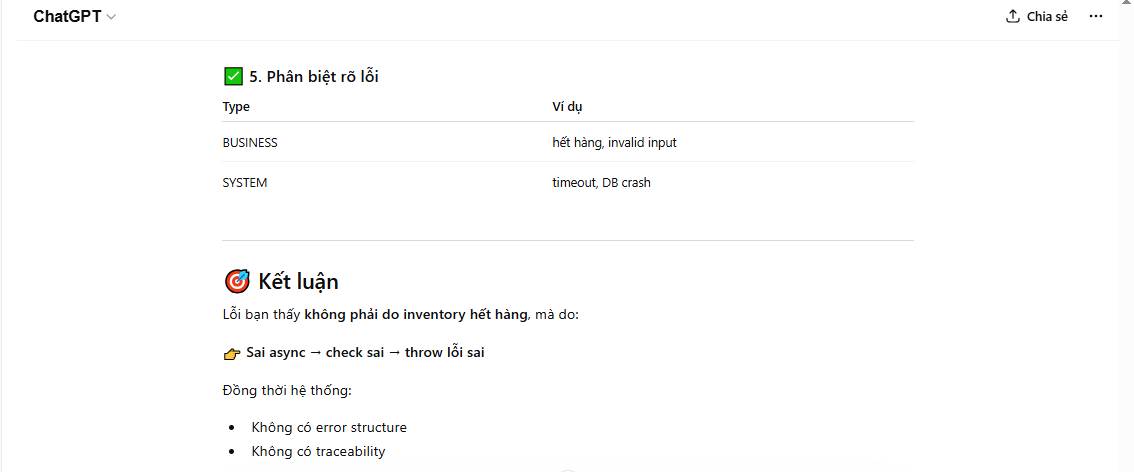1134x472 pixels.
Task: Open the ChatGPT model selector dropdown
Action: coord(75,17)
